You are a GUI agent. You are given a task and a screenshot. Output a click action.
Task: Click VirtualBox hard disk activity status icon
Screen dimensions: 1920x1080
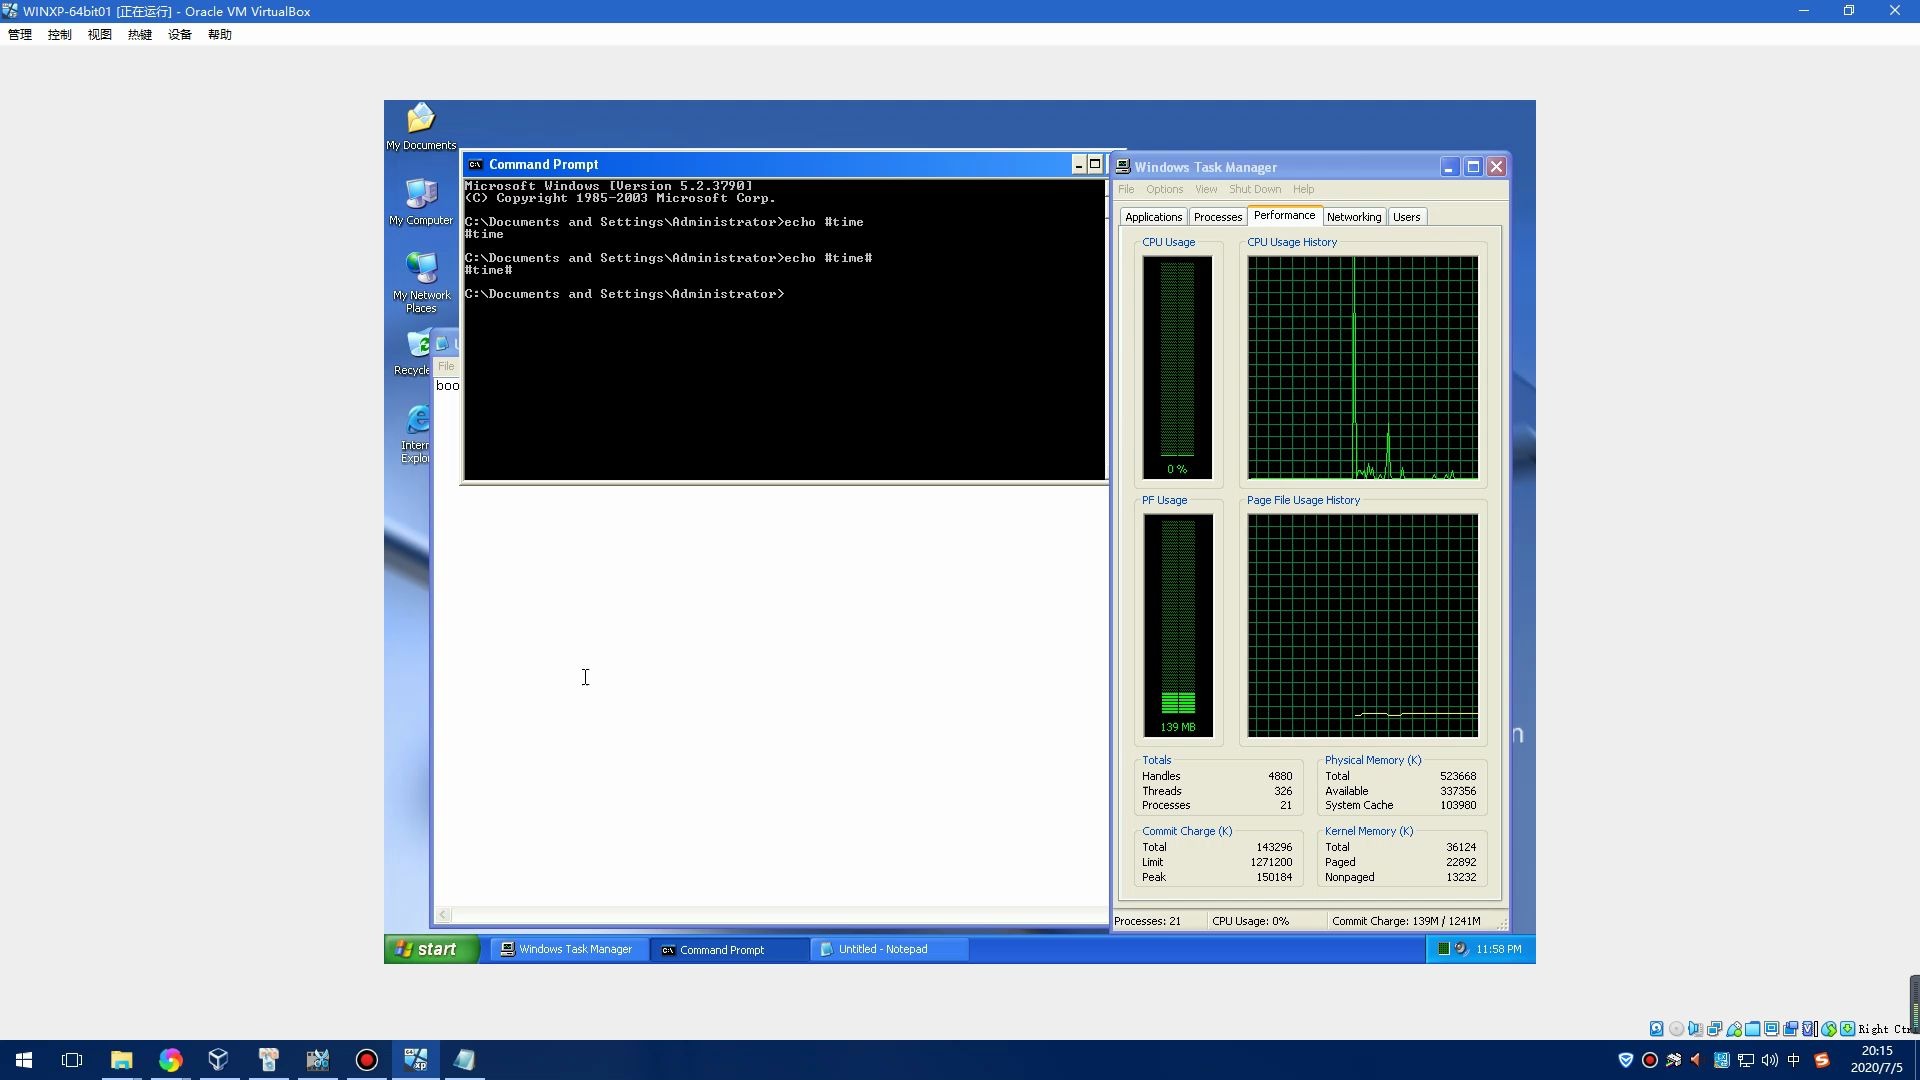pyautogui.click(x=1656, y=1028)
